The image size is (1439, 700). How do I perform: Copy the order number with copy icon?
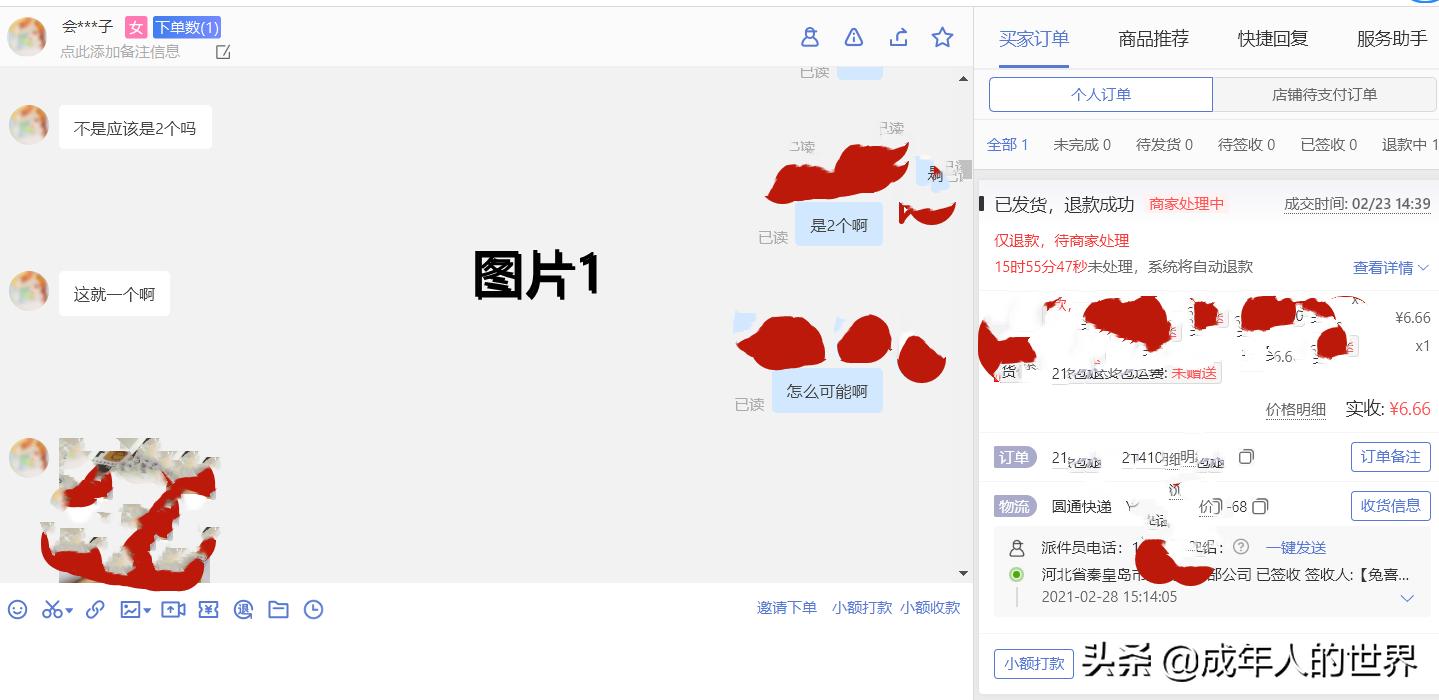(x=1246, y=457)
